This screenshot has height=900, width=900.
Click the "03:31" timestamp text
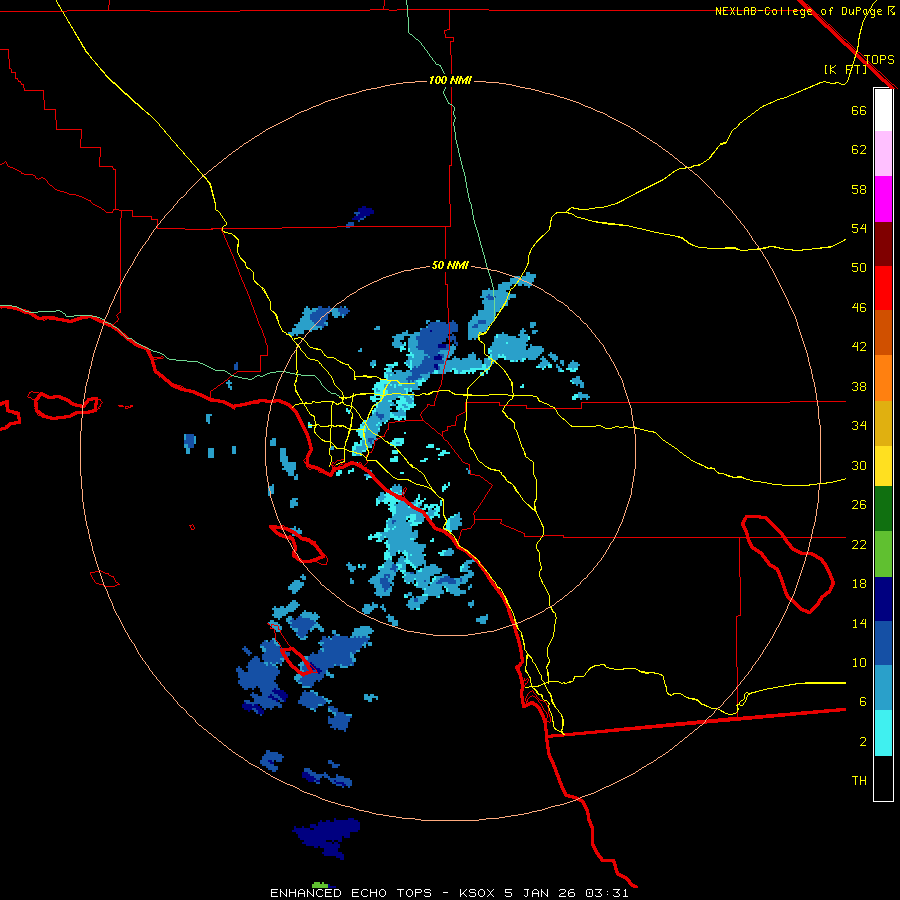607,893
